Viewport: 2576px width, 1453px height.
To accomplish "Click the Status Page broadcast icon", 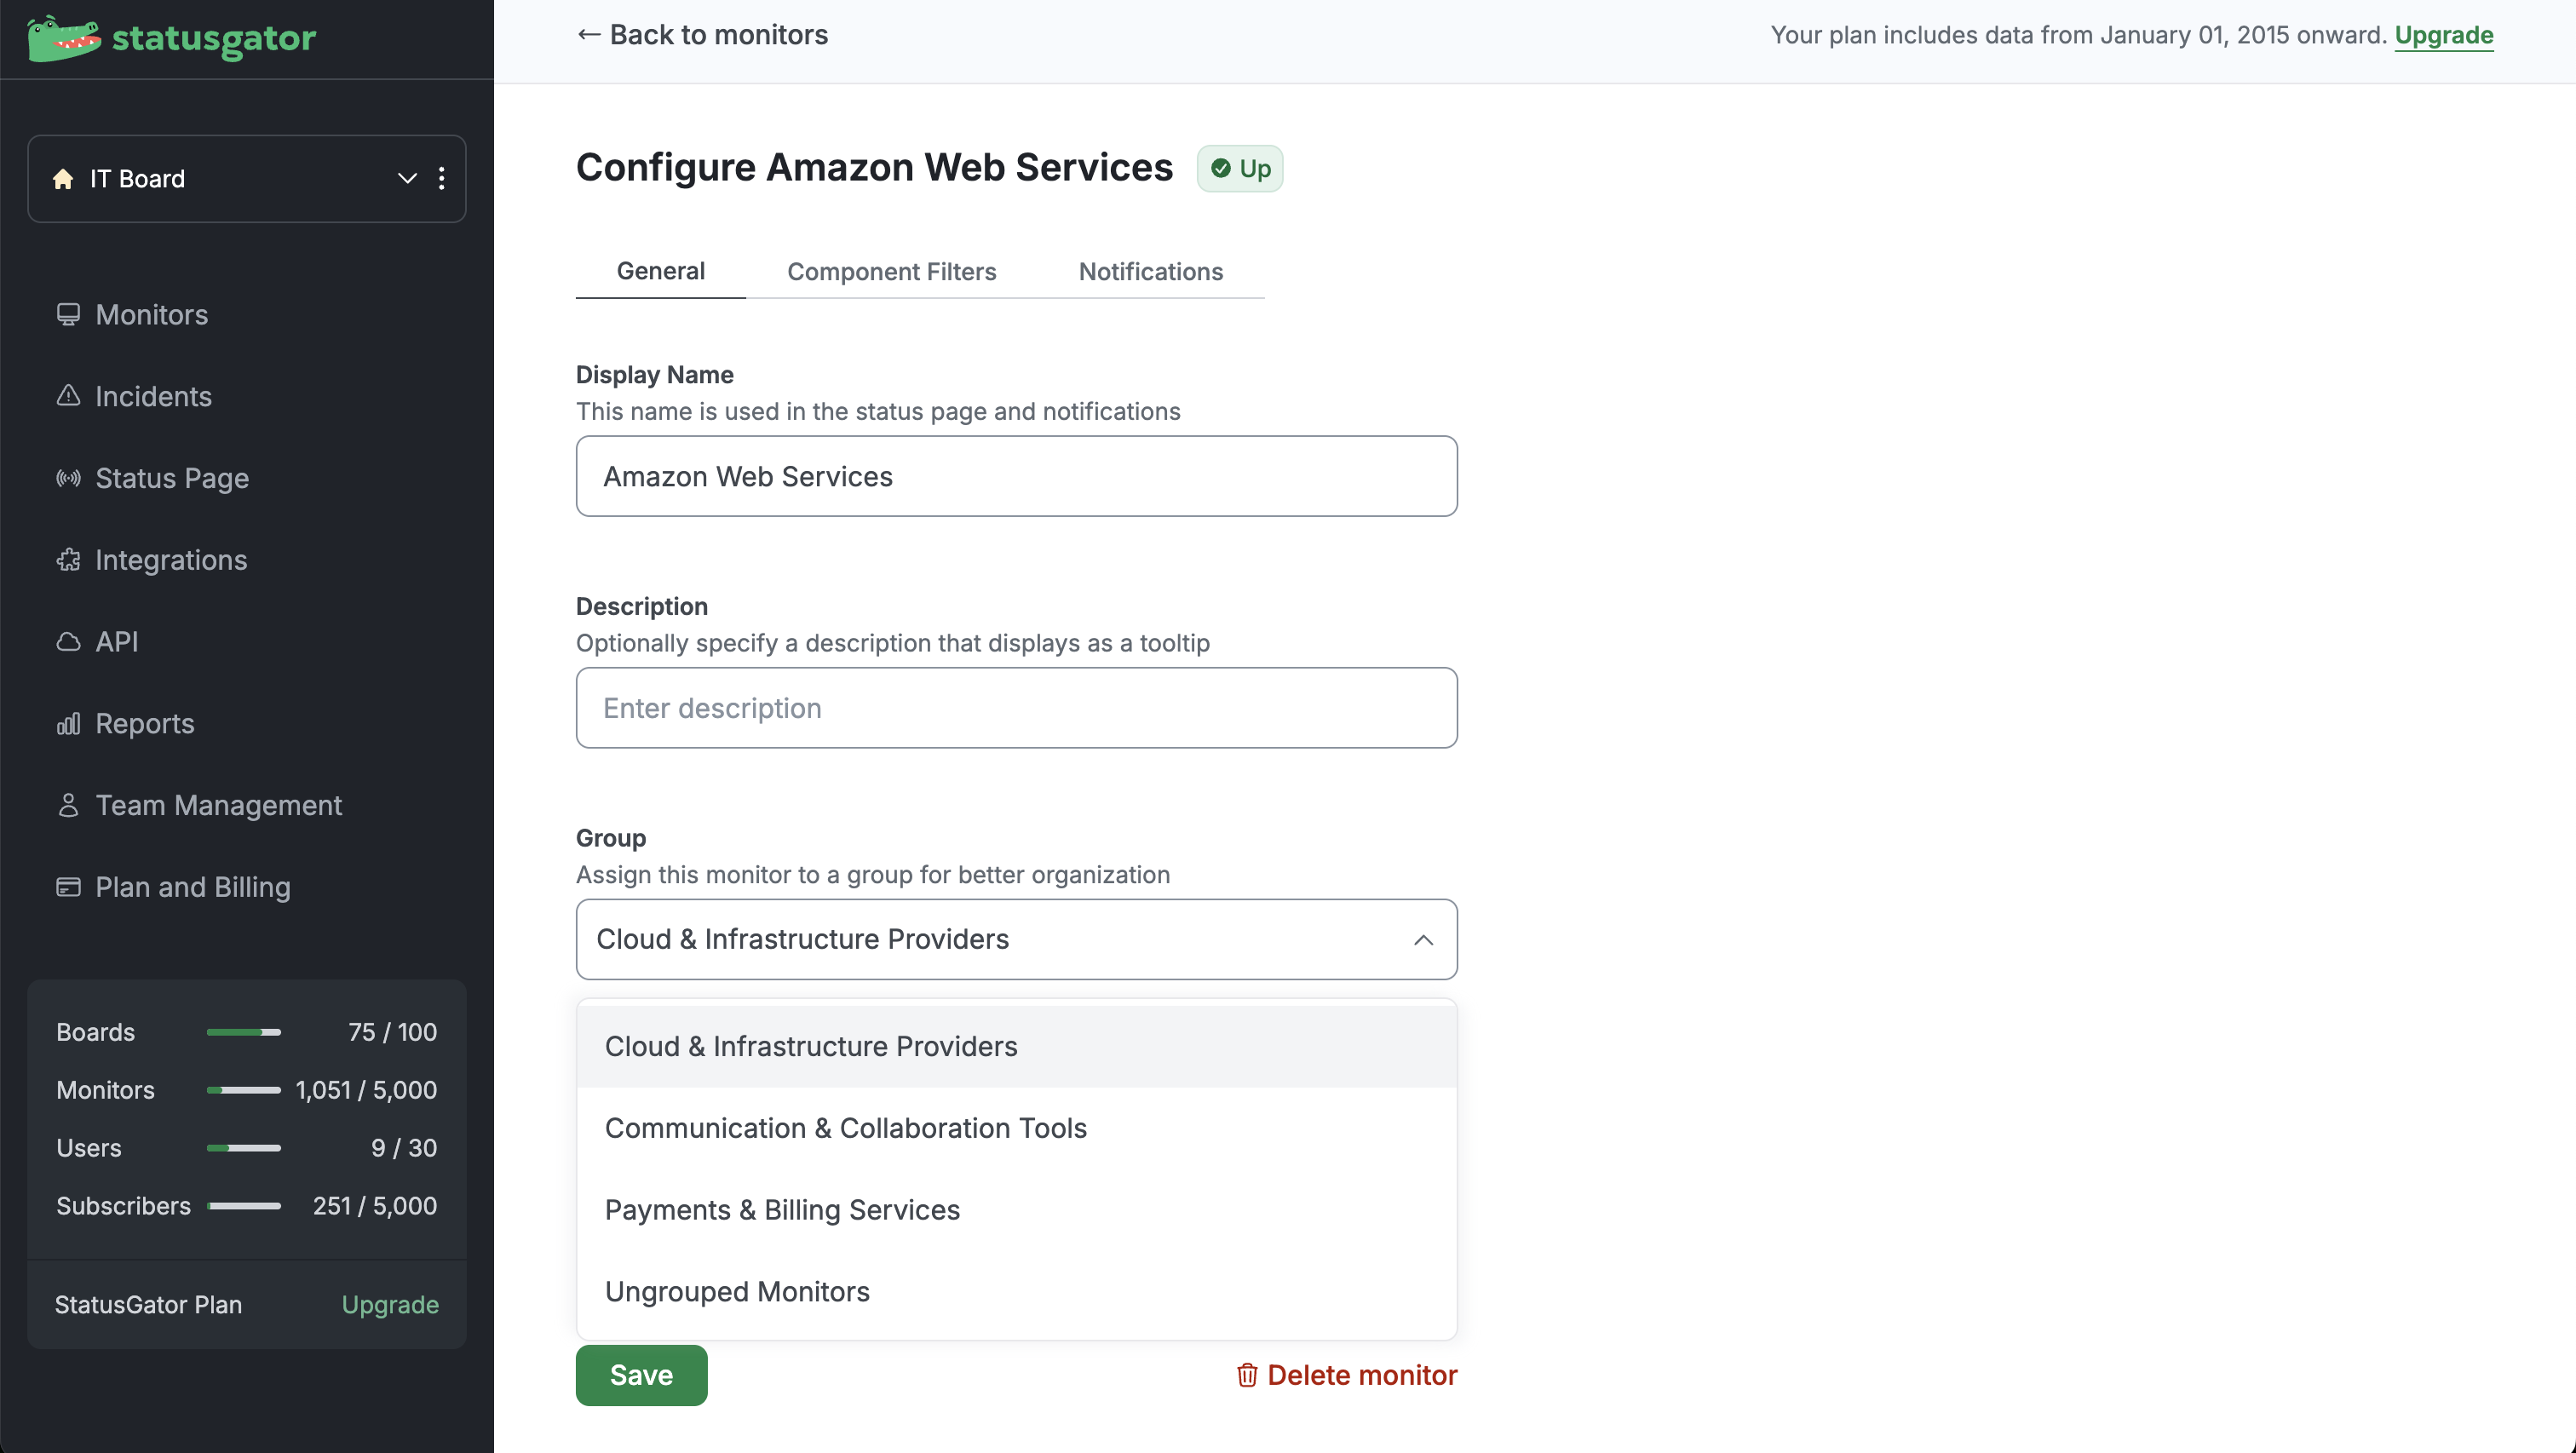I will (x=68, y=478).
